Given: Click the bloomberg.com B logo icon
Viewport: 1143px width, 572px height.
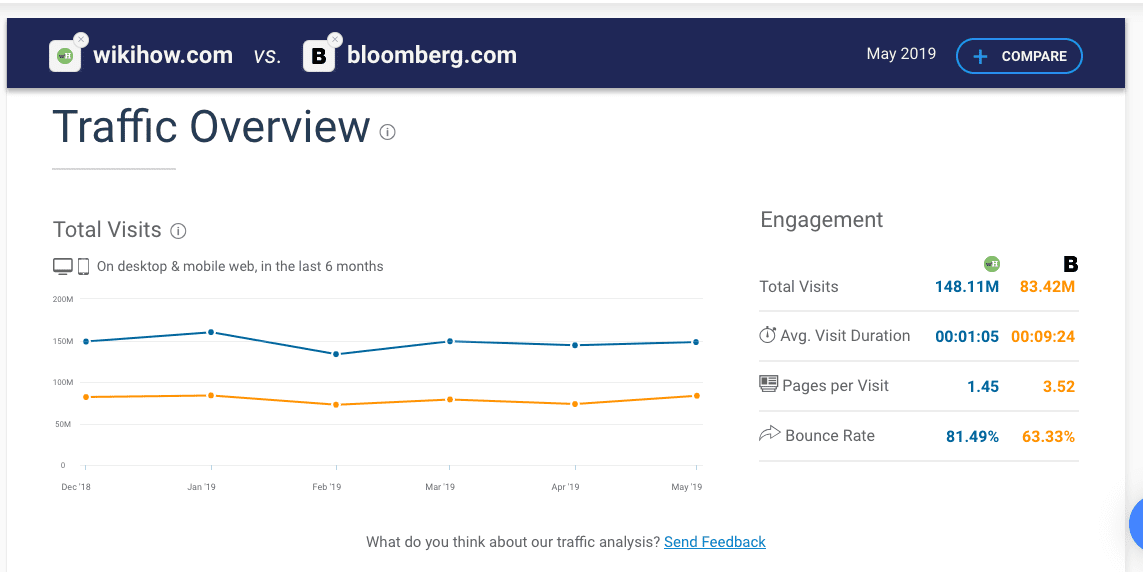Looking at the screenshot, I should click(x=318, y=56).
